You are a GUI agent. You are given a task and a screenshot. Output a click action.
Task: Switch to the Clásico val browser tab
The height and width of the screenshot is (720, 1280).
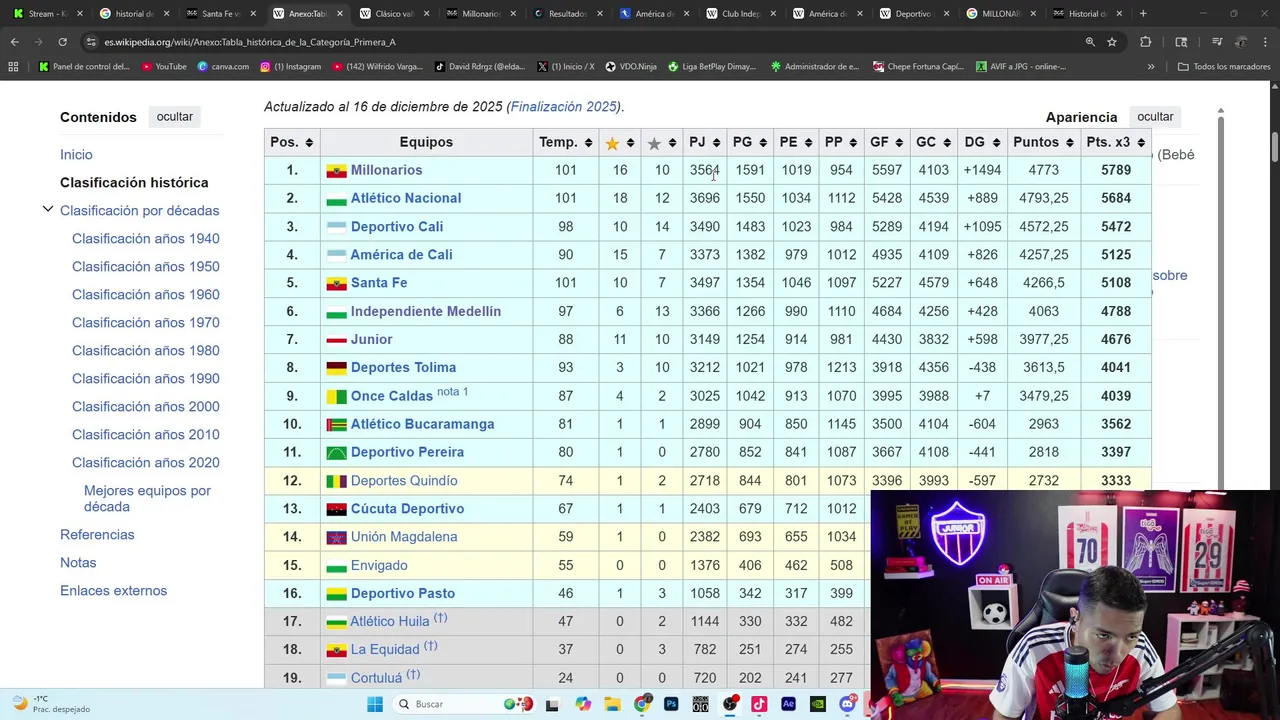(x=393, y=14)
